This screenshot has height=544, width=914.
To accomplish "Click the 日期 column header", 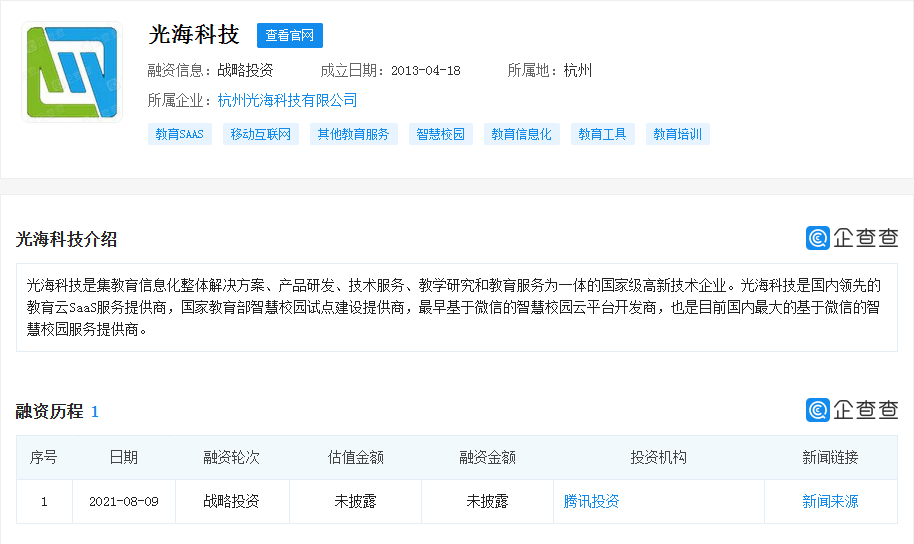I will 124,458.
